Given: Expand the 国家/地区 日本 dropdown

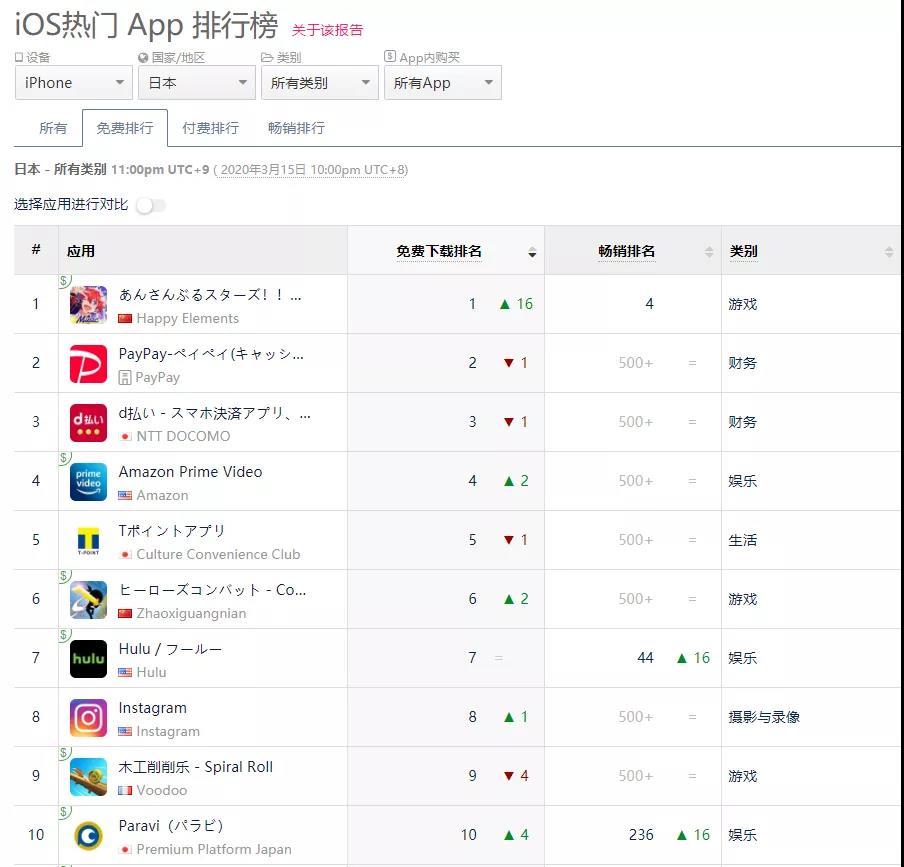Looking at the screenshot, I should (196, 82).
